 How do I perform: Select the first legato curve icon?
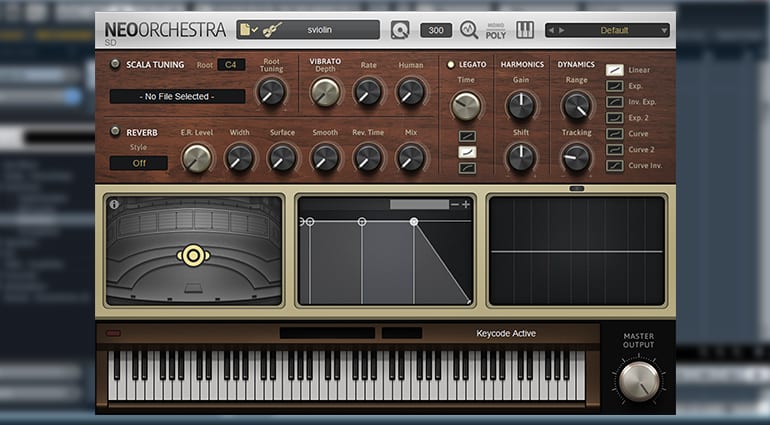467,136
